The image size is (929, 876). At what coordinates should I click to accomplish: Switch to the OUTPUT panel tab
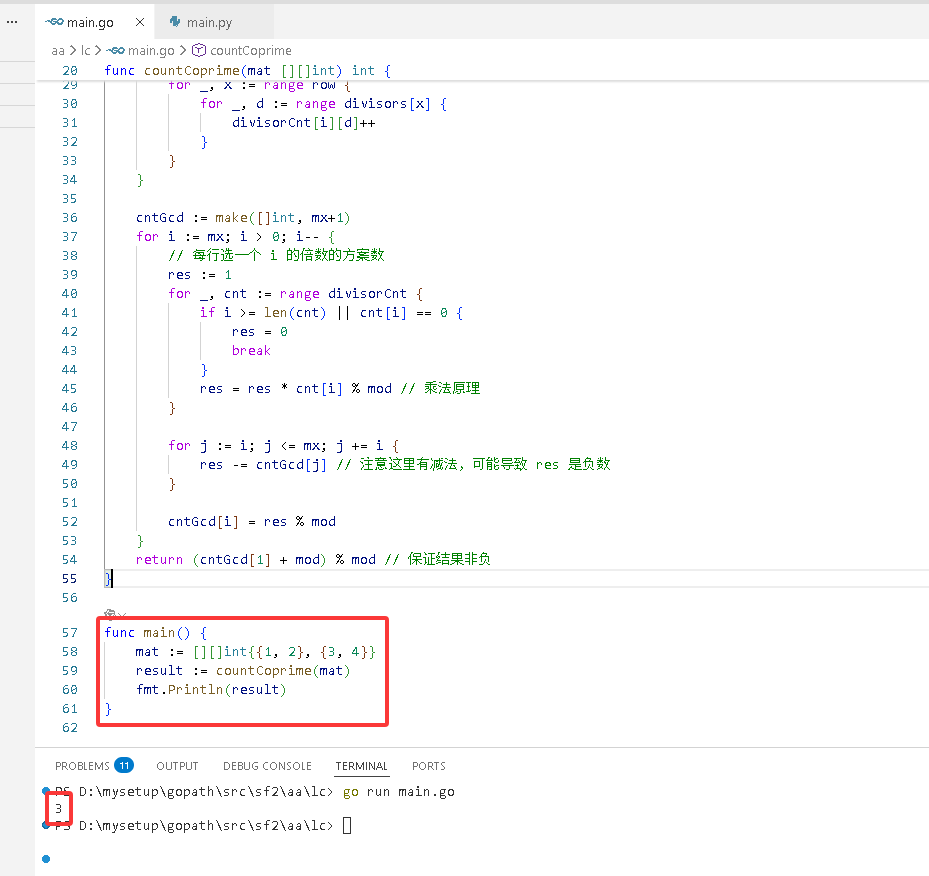click(x=177, y=766)
